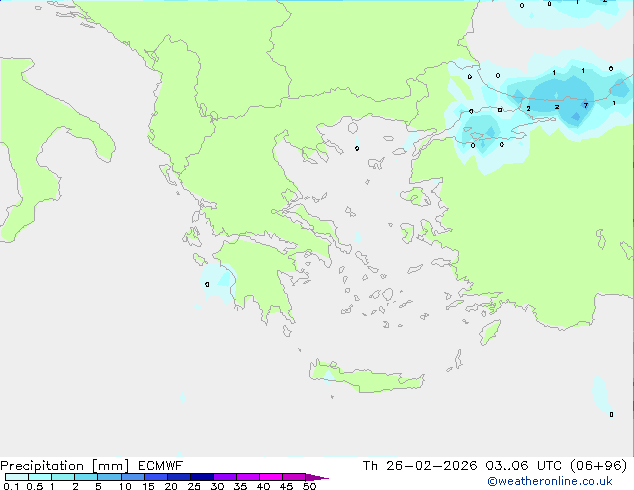Pick the 40–45 mm magenta legend swatch
The image size is (634, 490).
click(x=271, y=477)
